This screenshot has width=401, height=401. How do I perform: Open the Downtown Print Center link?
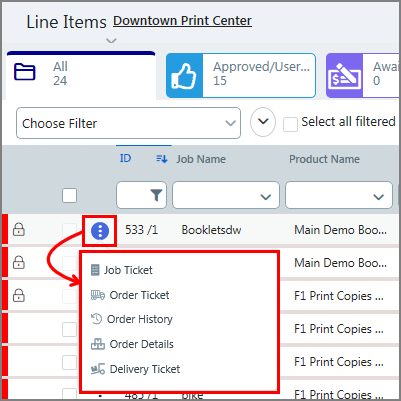point(182,21)
